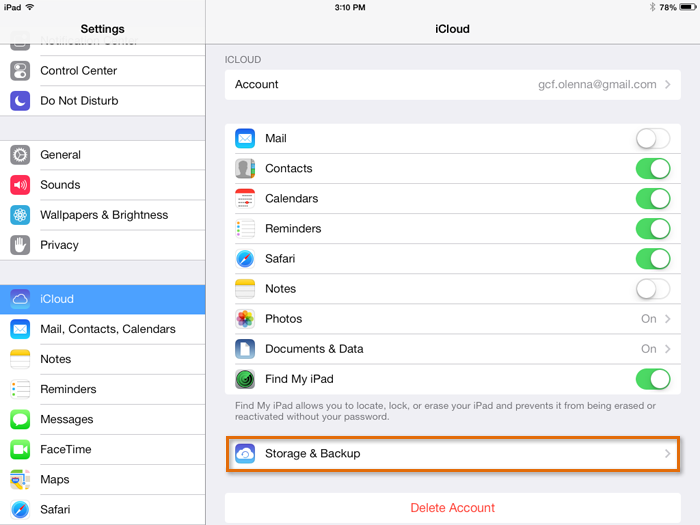The image size is (700, 525).
Task: Tap the Messages speech bubble icon
Action: 20,419
